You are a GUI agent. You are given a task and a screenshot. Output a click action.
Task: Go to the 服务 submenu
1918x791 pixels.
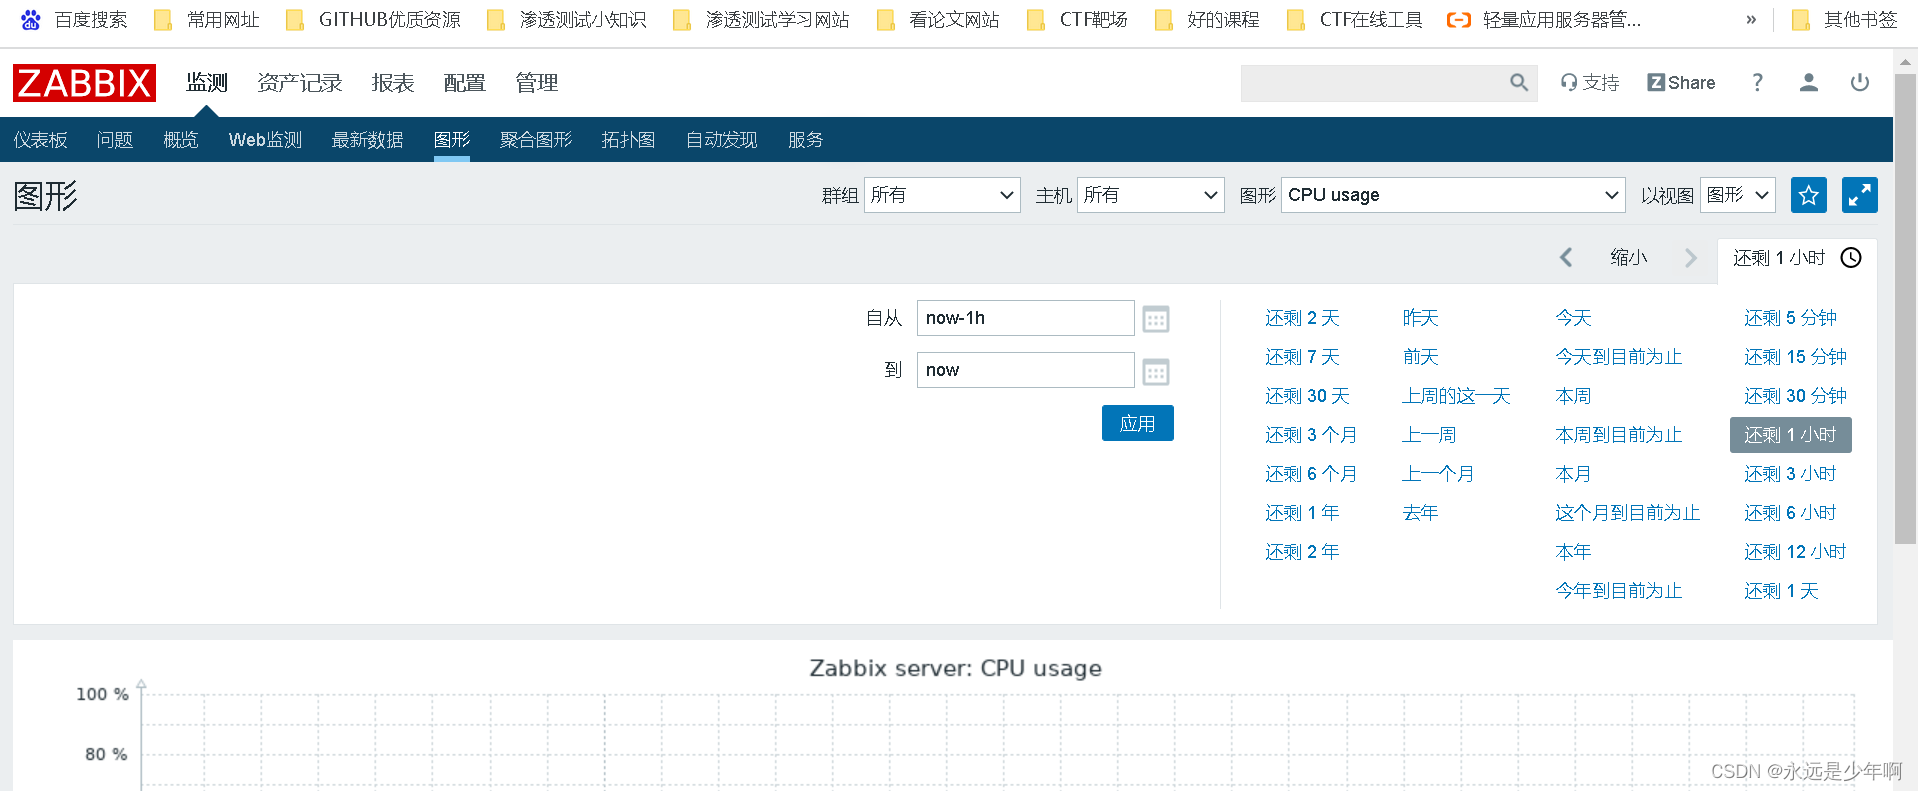[806, 140]
